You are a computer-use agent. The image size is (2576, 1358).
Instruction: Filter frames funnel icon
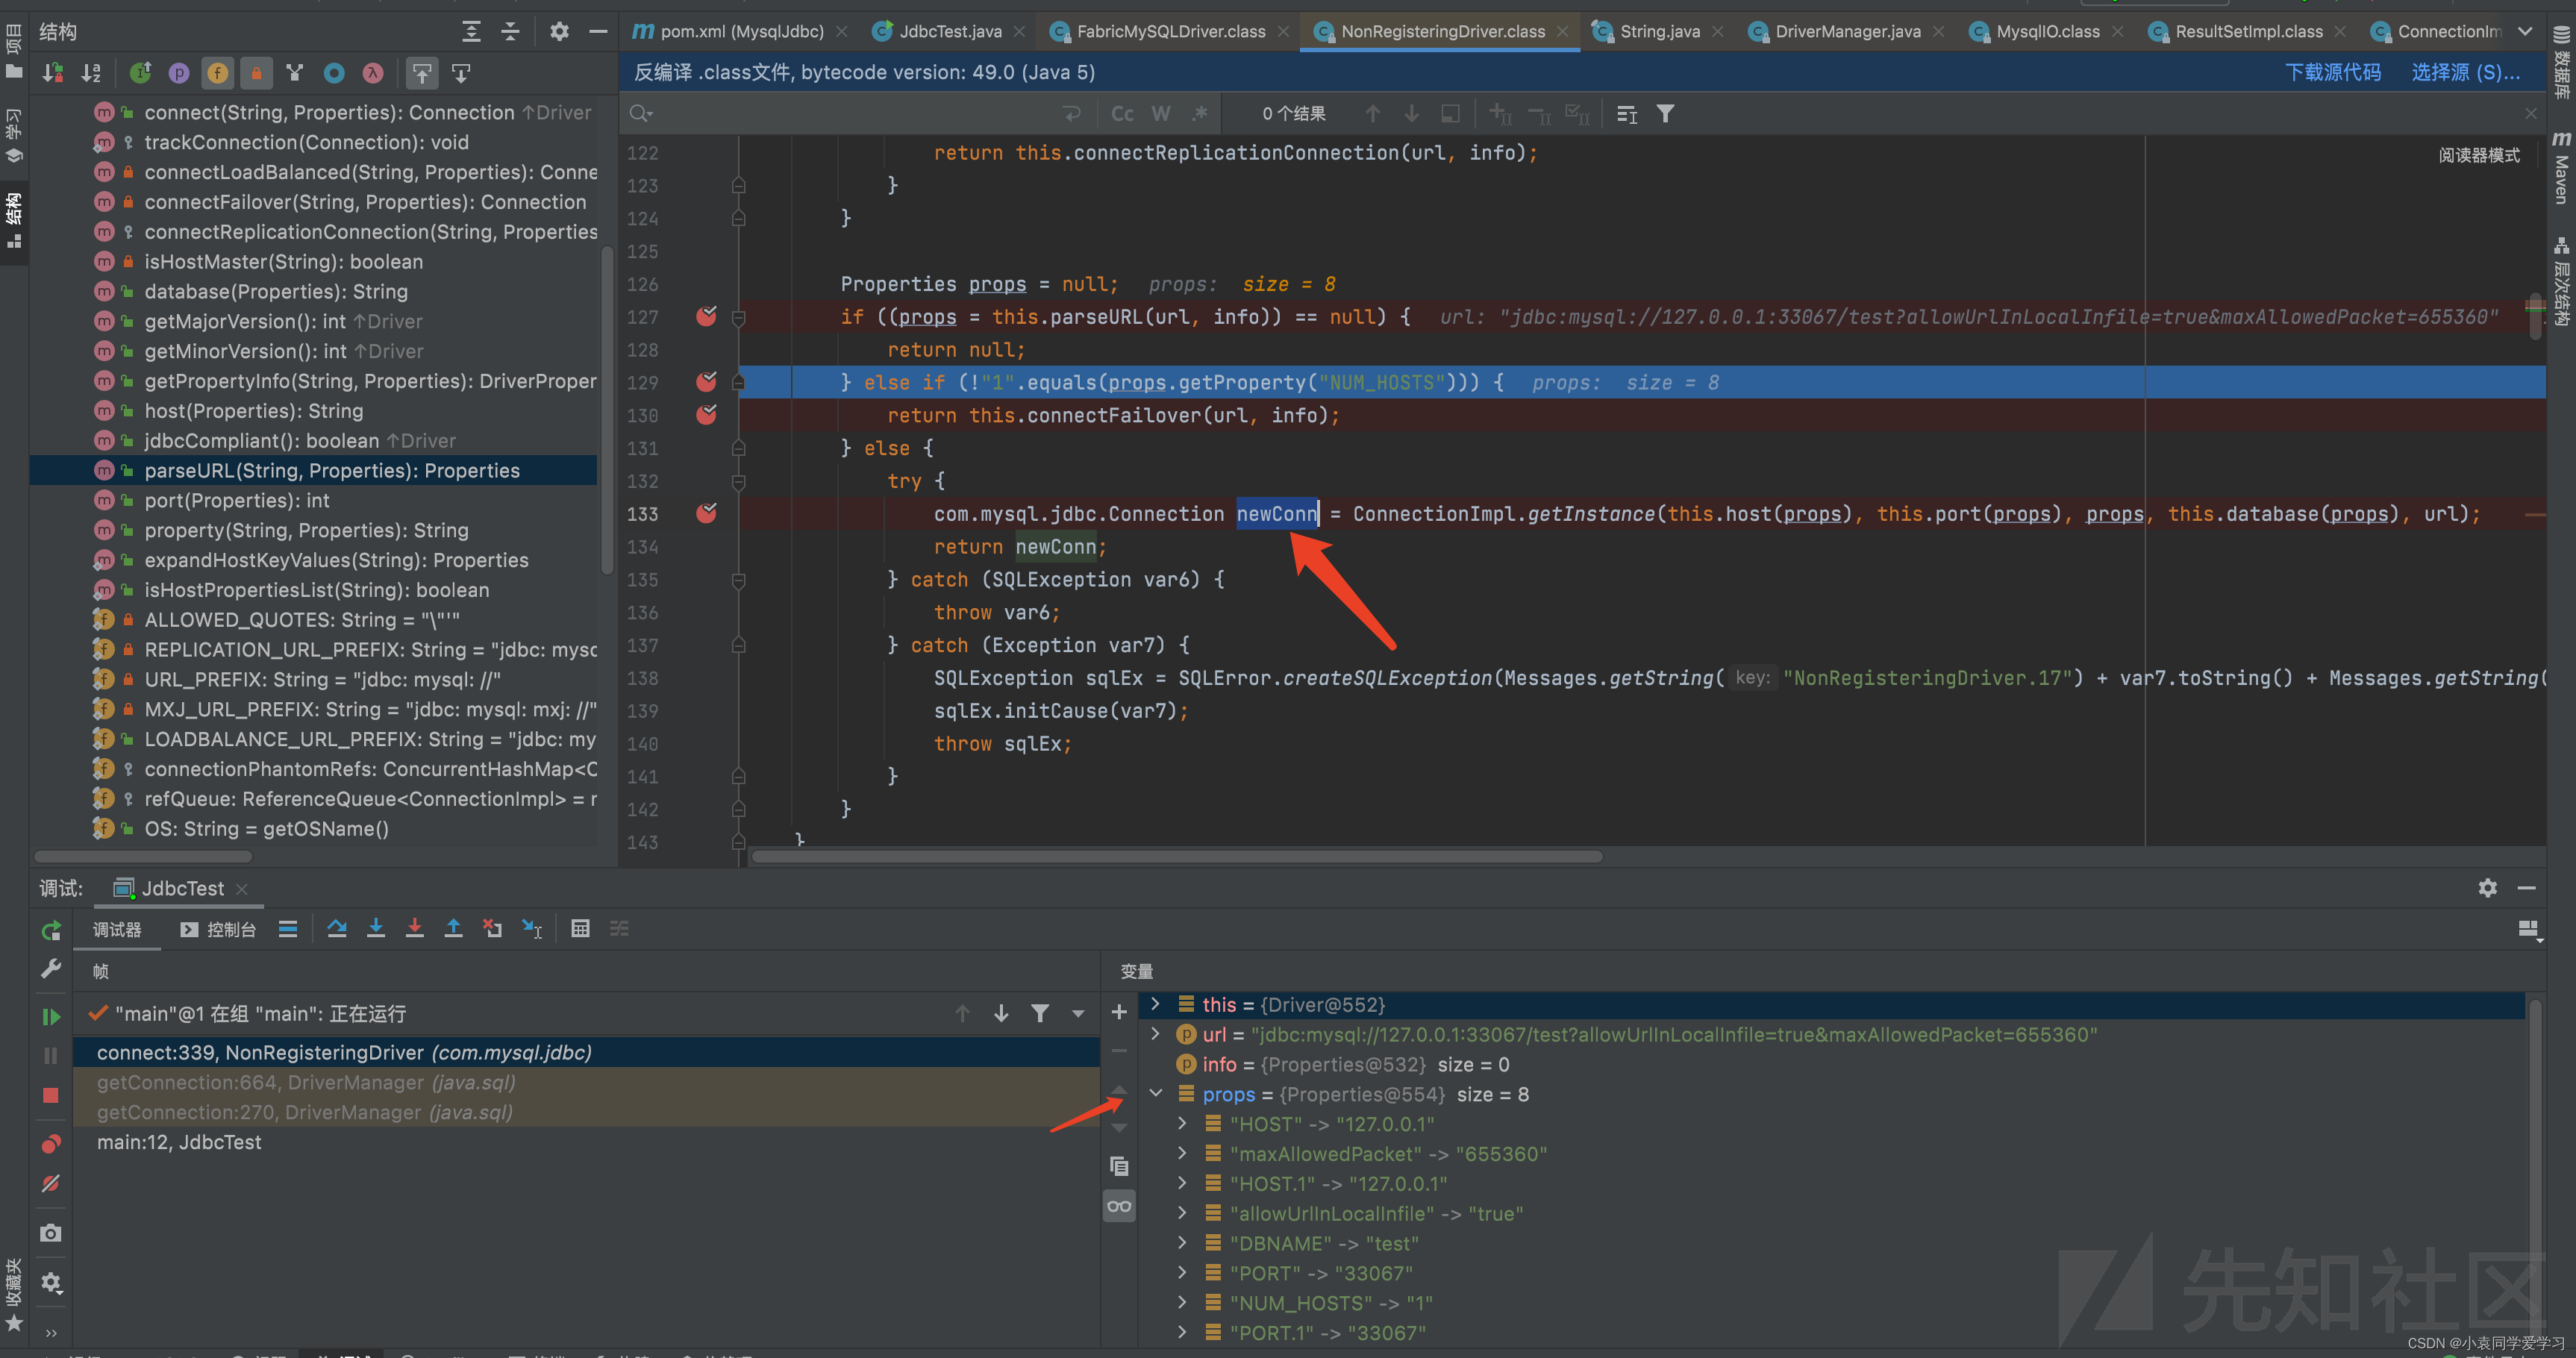[1040, 1014]
